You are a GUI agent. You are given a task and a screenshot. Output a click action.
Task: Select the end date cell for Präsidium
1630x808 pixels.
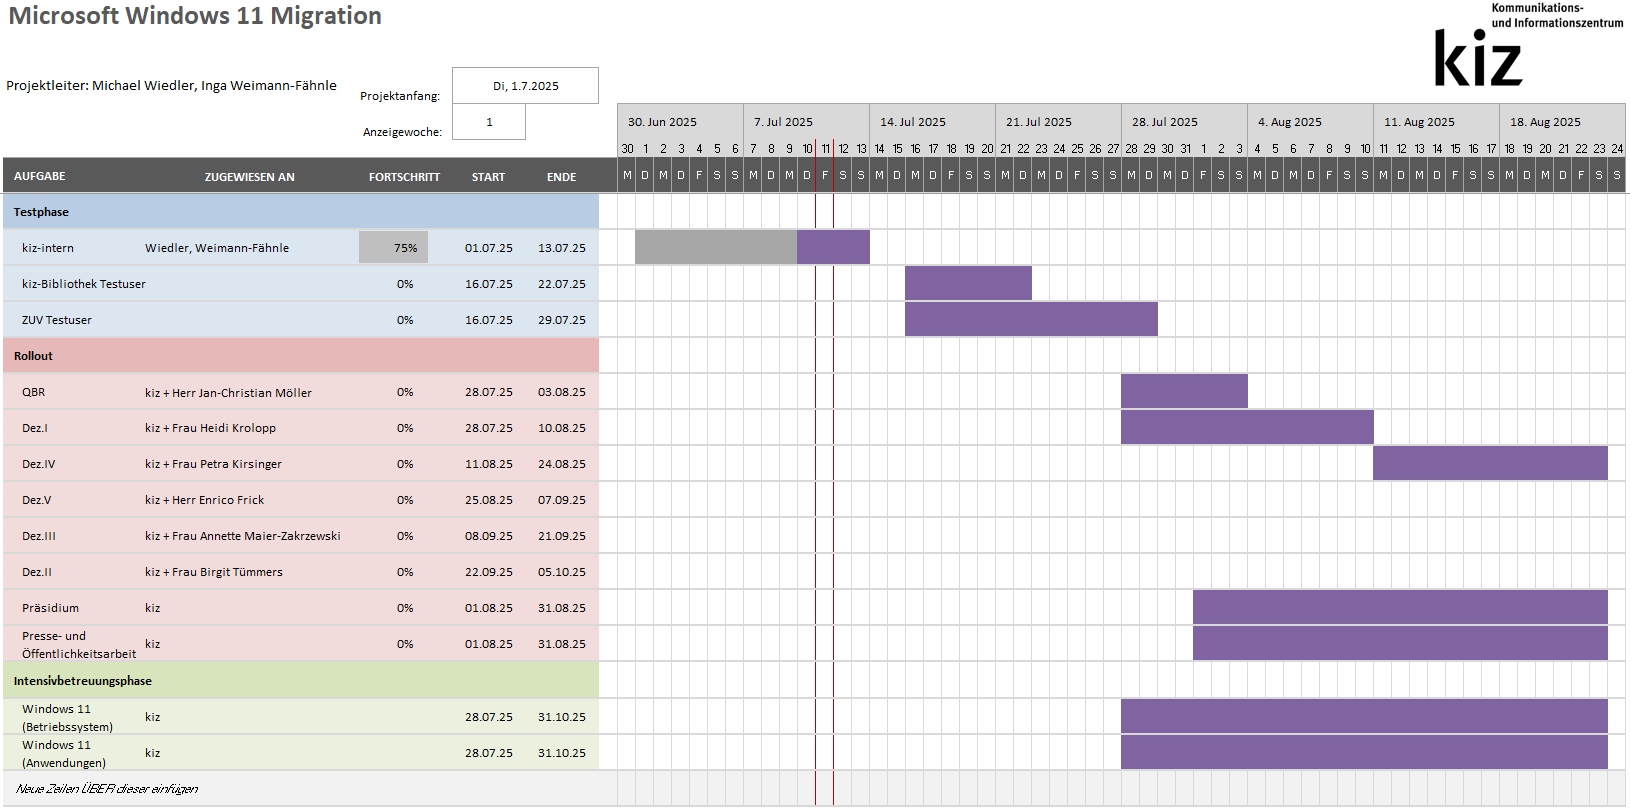tap(561, 608)
